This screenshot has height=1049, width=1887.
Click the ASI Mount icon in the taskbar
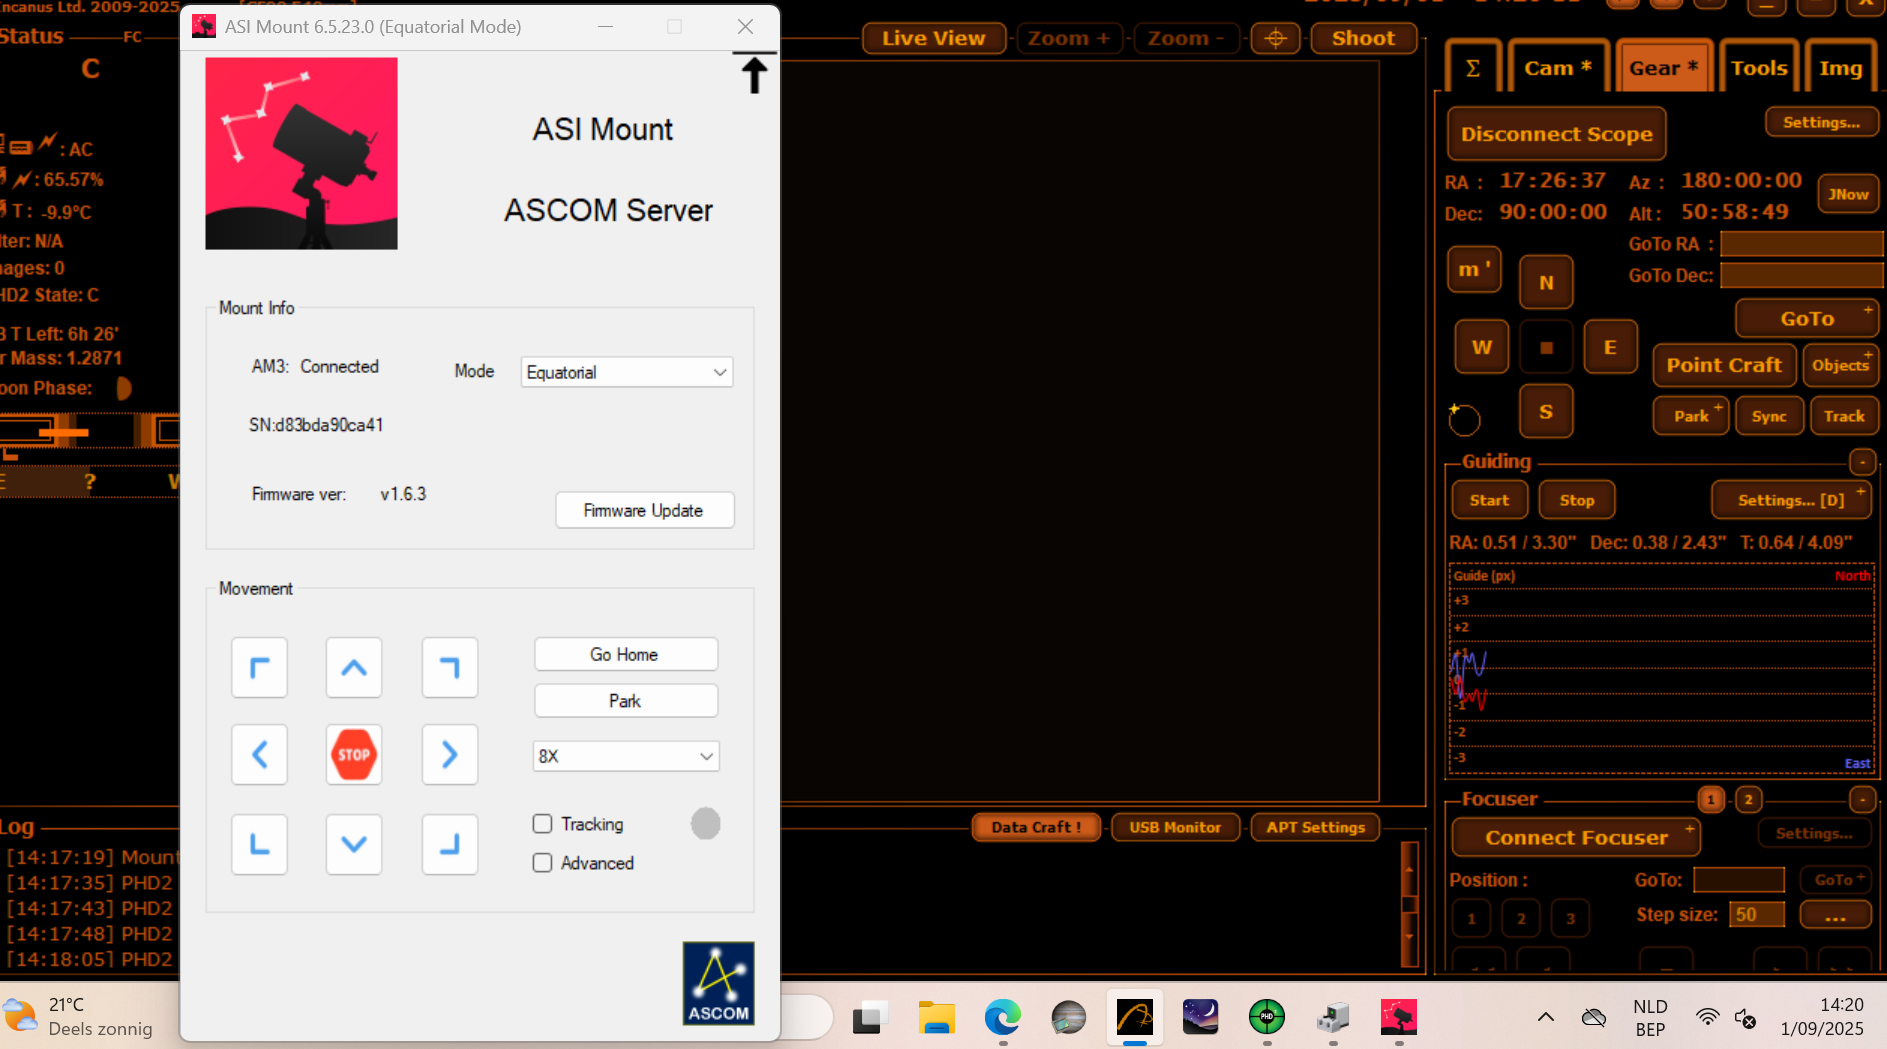point(1399,1018)
